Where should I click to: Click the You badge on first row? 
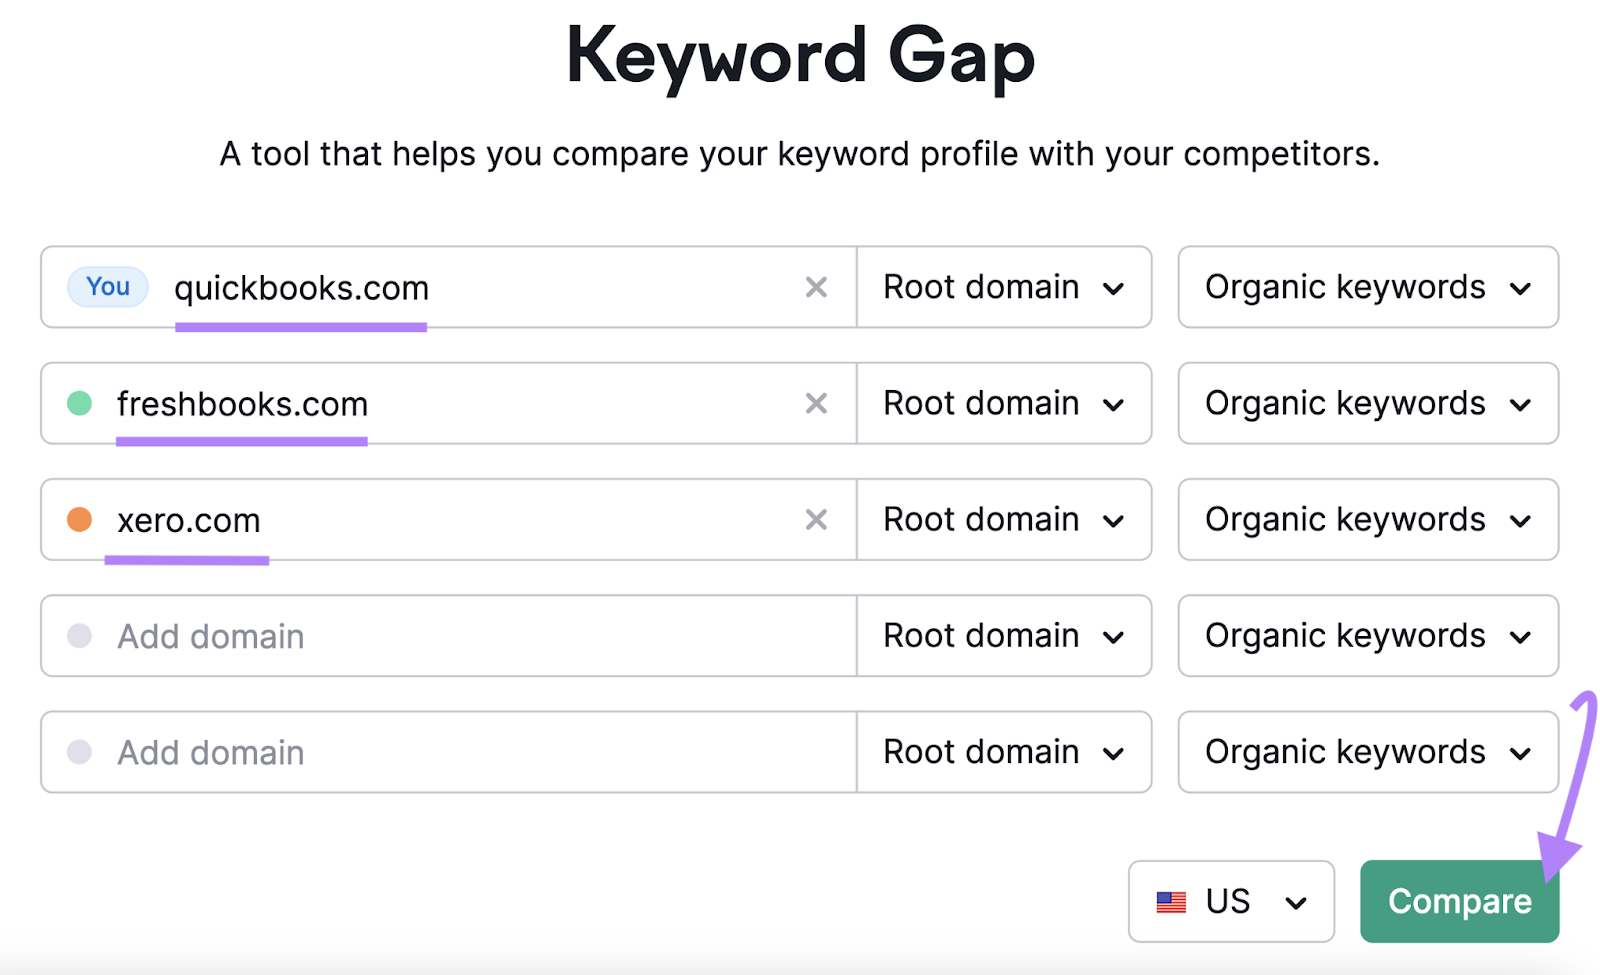[108, 287]
